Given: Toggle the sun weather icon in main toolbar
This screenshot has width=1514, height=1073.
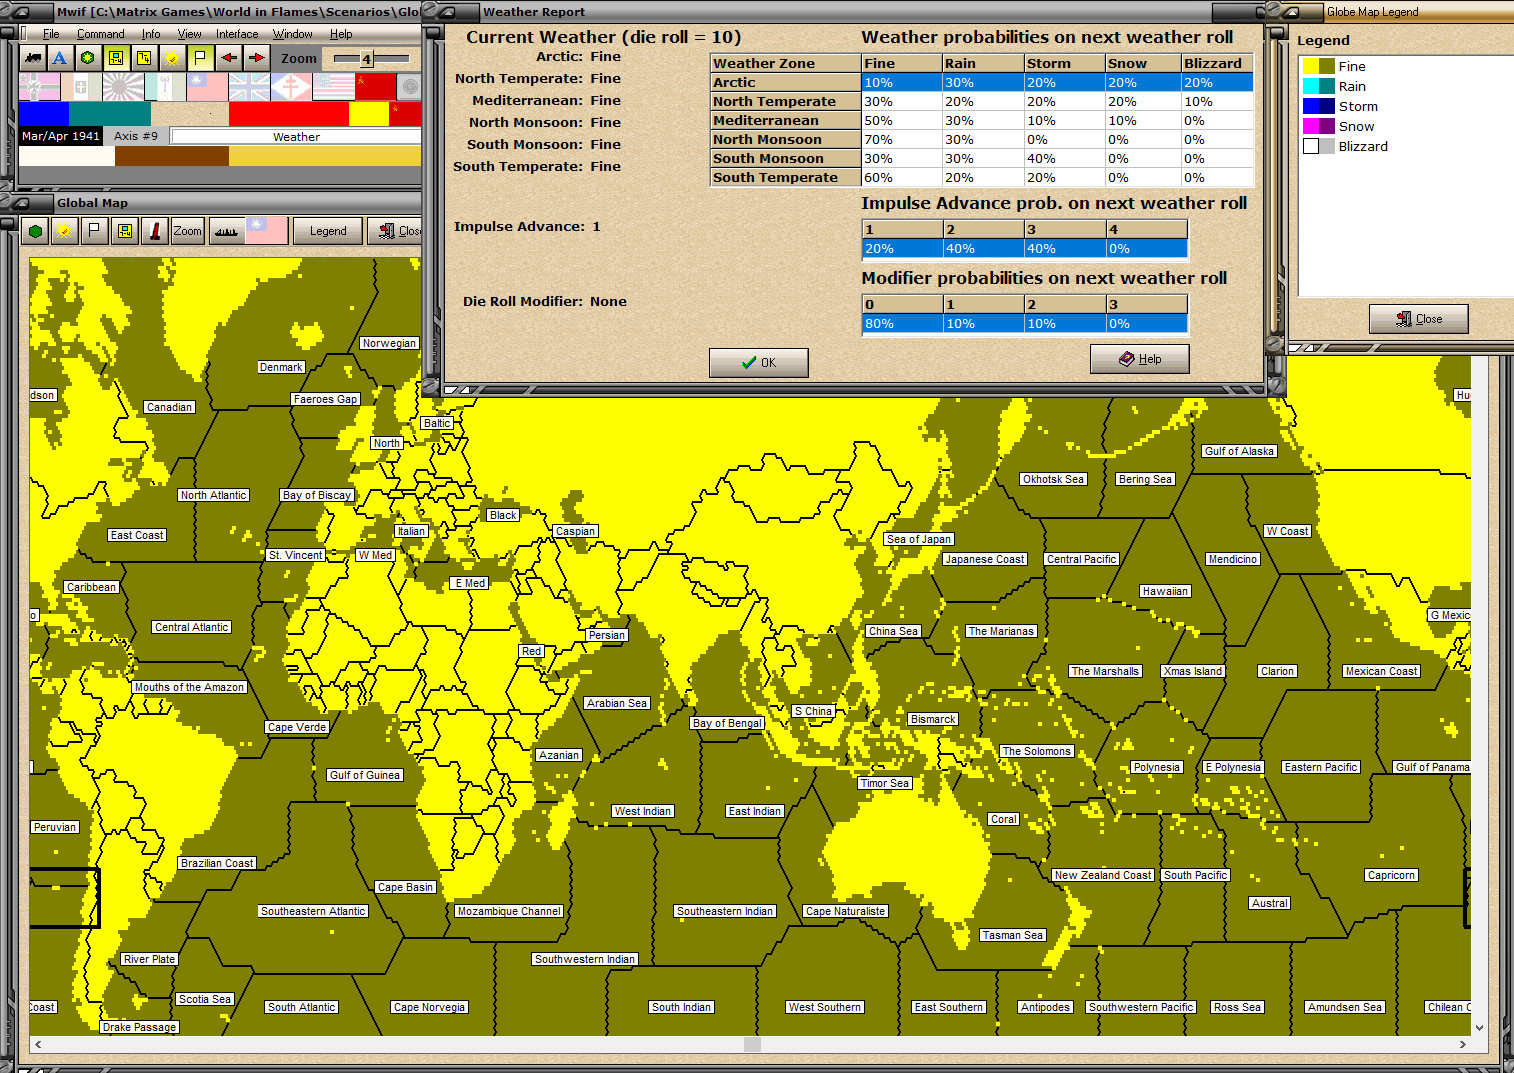Looking at the screenshot, I should (172, 58).
